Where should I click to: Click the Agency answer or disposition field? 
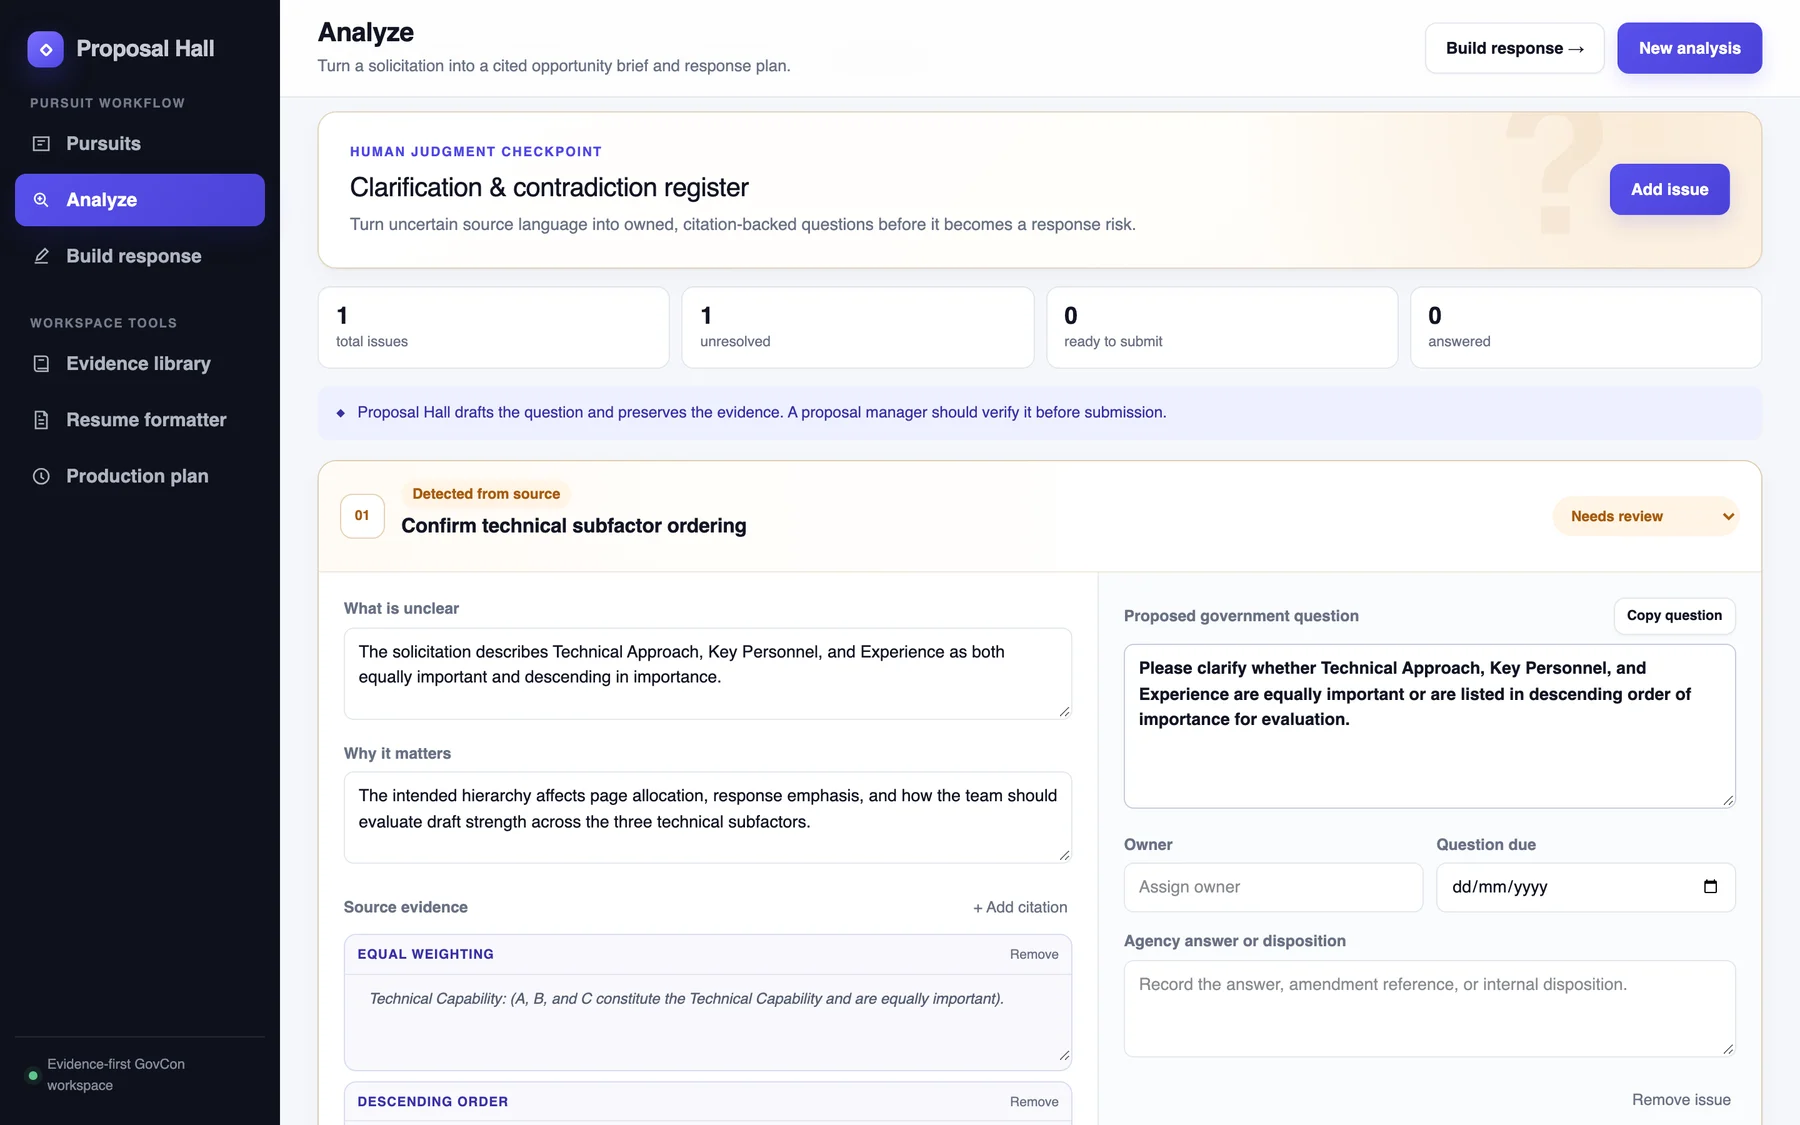click(x=1429, y=1009)
